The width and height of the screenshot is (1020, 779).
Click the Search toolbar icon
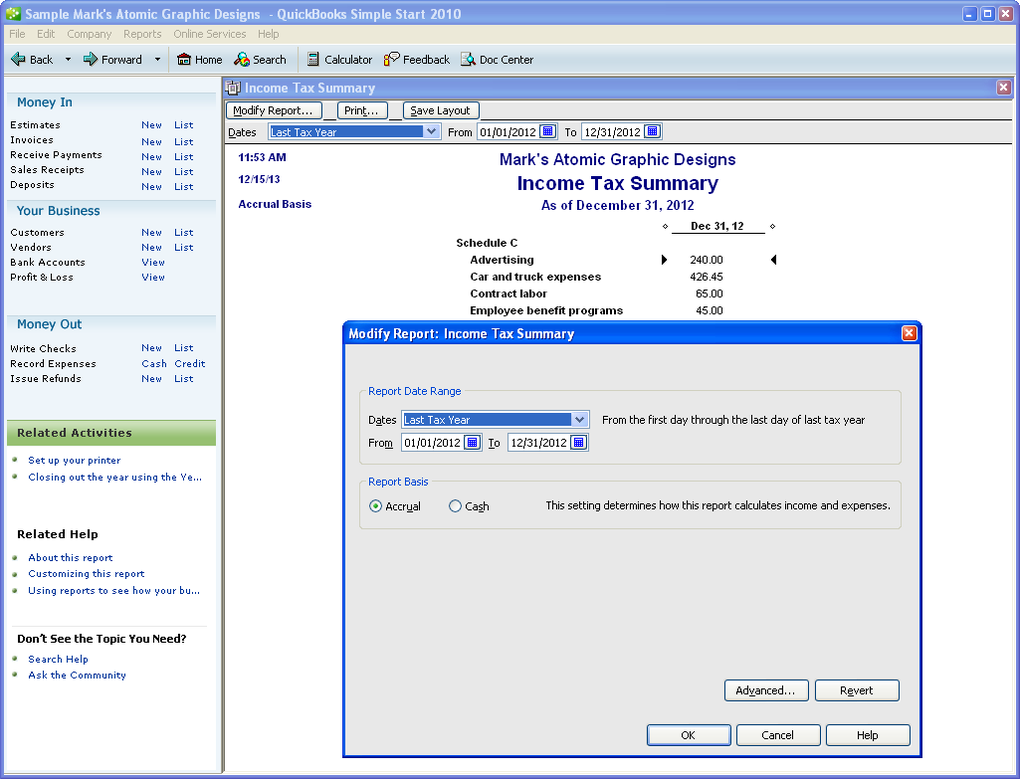[x=242, y=59]
